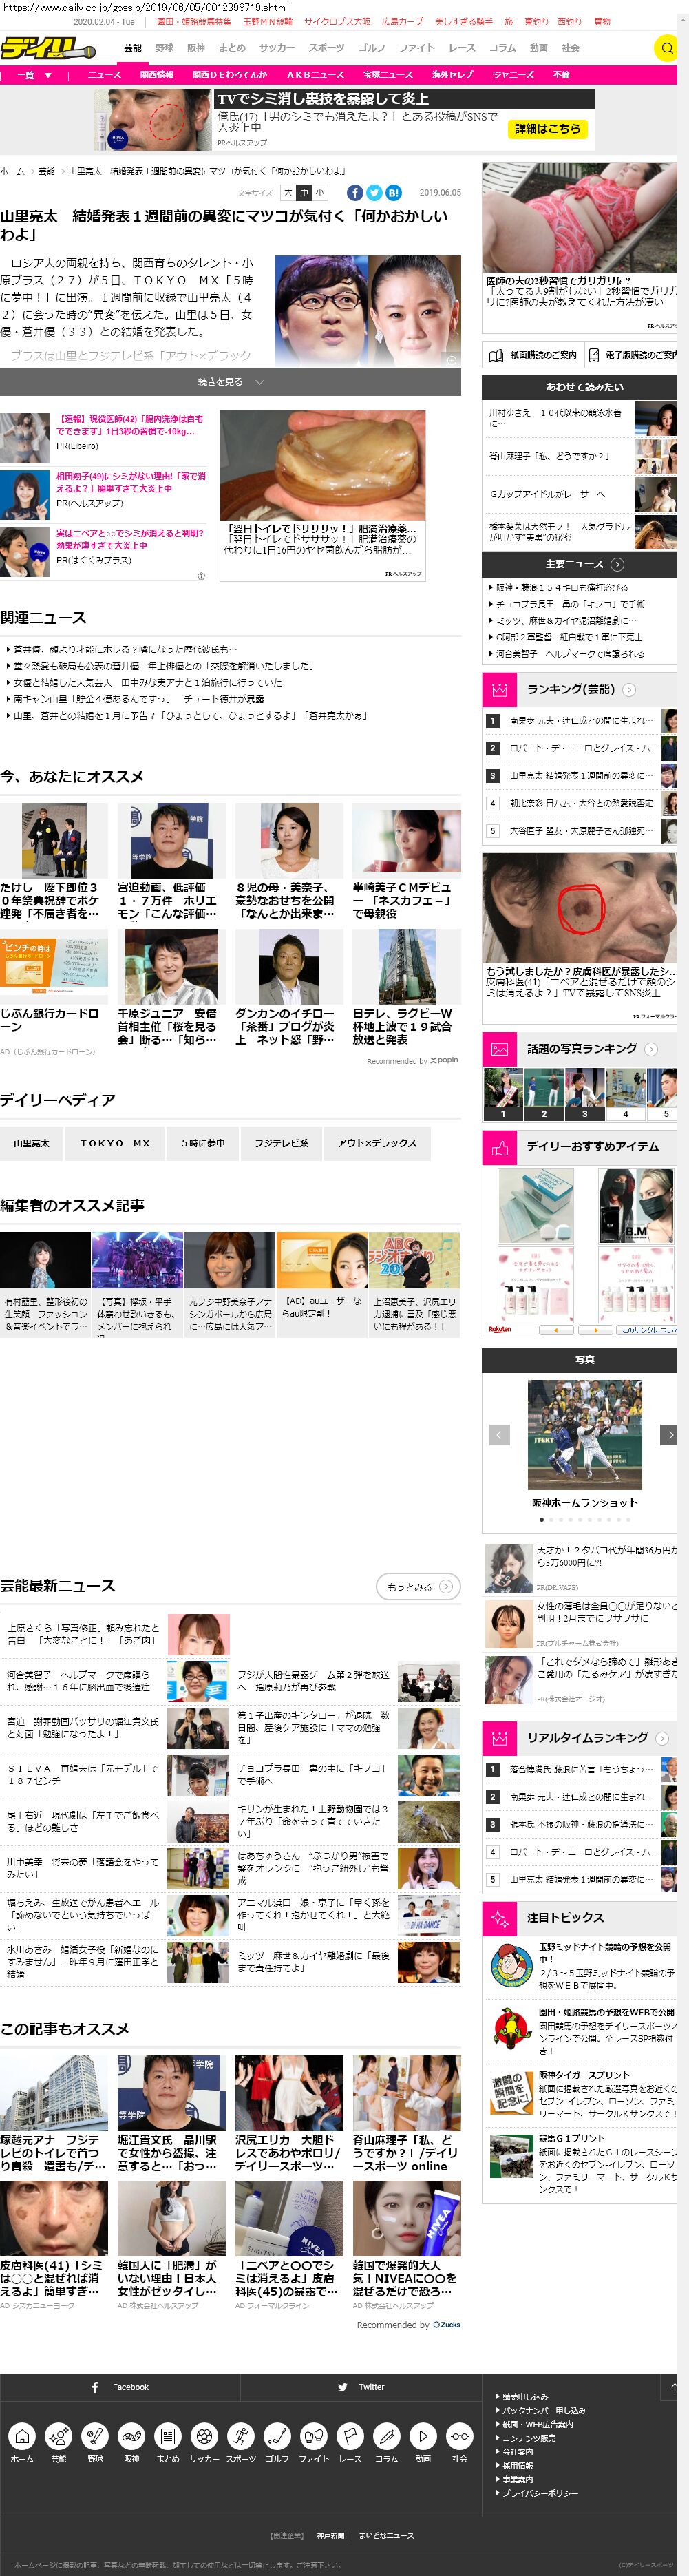689x2576 pixels.
Task: Share page via footer Facebook button
Action: [x=120, y=2387]
